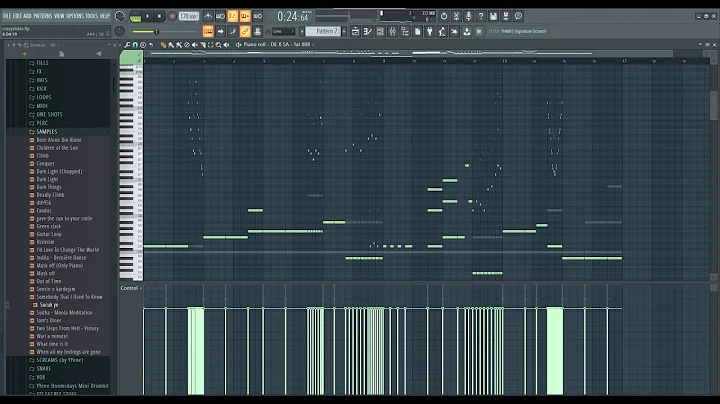Viewport: 720px width, 404px height.
Task: Toggle the highlighted blend recording button
Action: point(245,16)
